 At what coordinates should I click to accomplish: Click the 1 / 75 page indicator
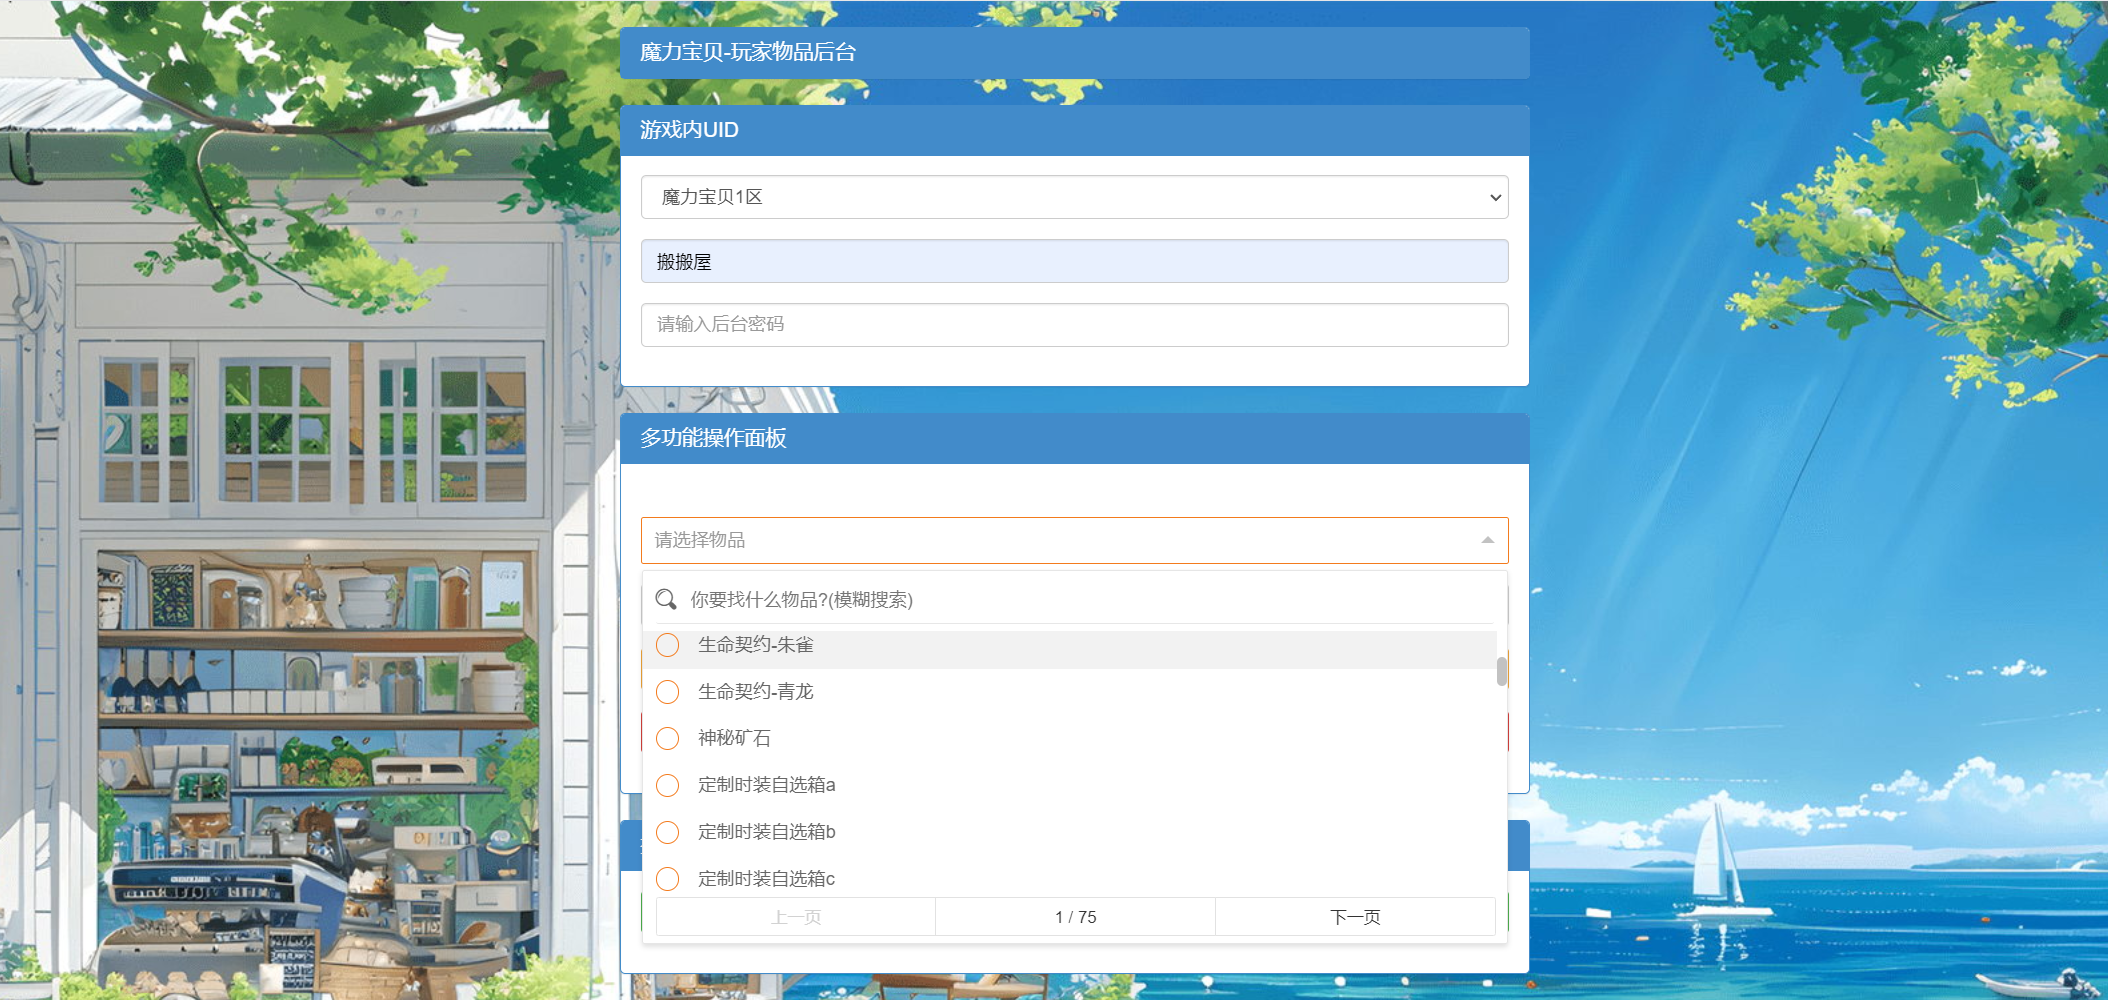(1075, 917)
